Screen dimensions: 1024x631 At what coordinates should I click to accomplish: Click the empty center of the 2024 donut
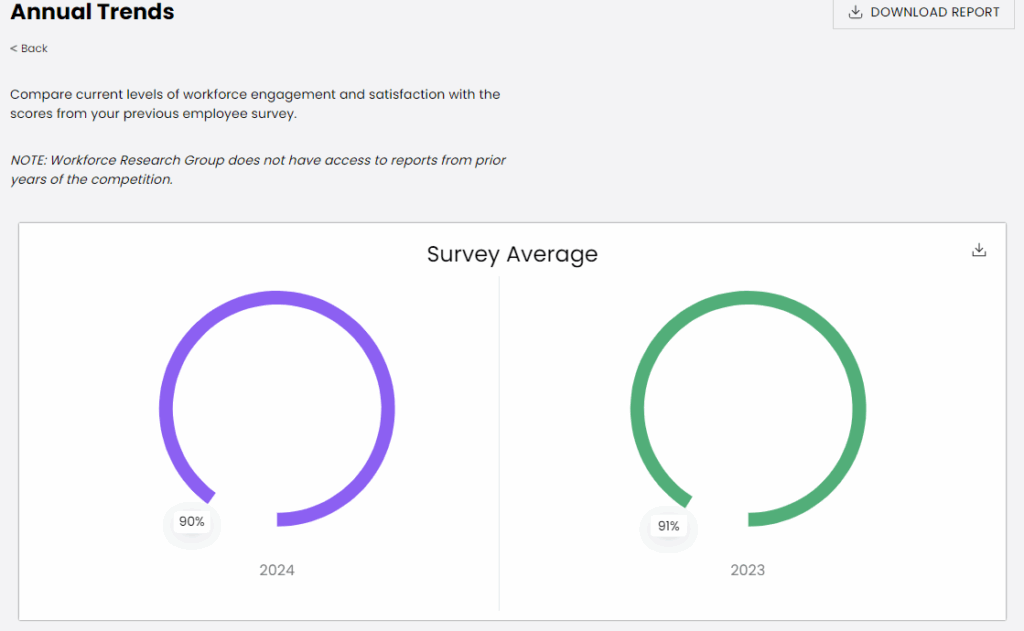(277, 408)
